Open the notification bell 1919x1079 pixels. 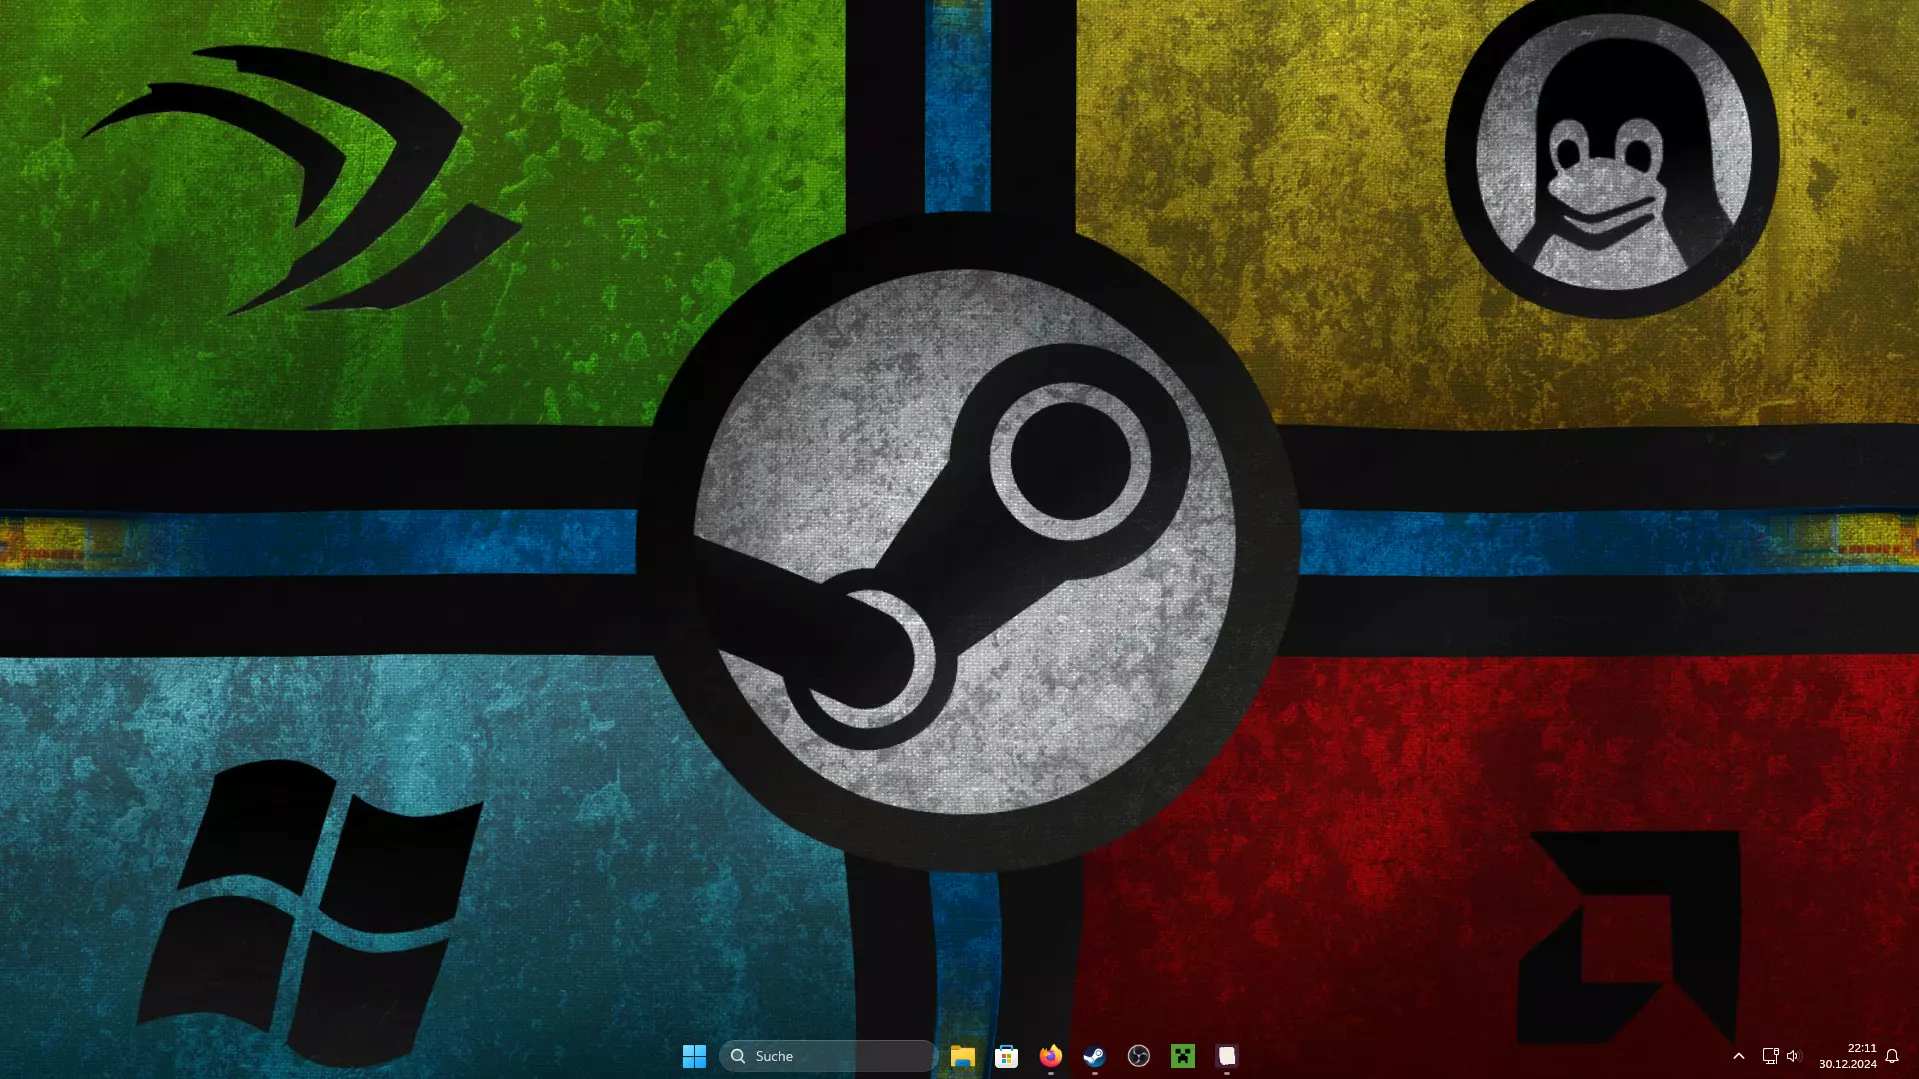tap(1892, 1056)
